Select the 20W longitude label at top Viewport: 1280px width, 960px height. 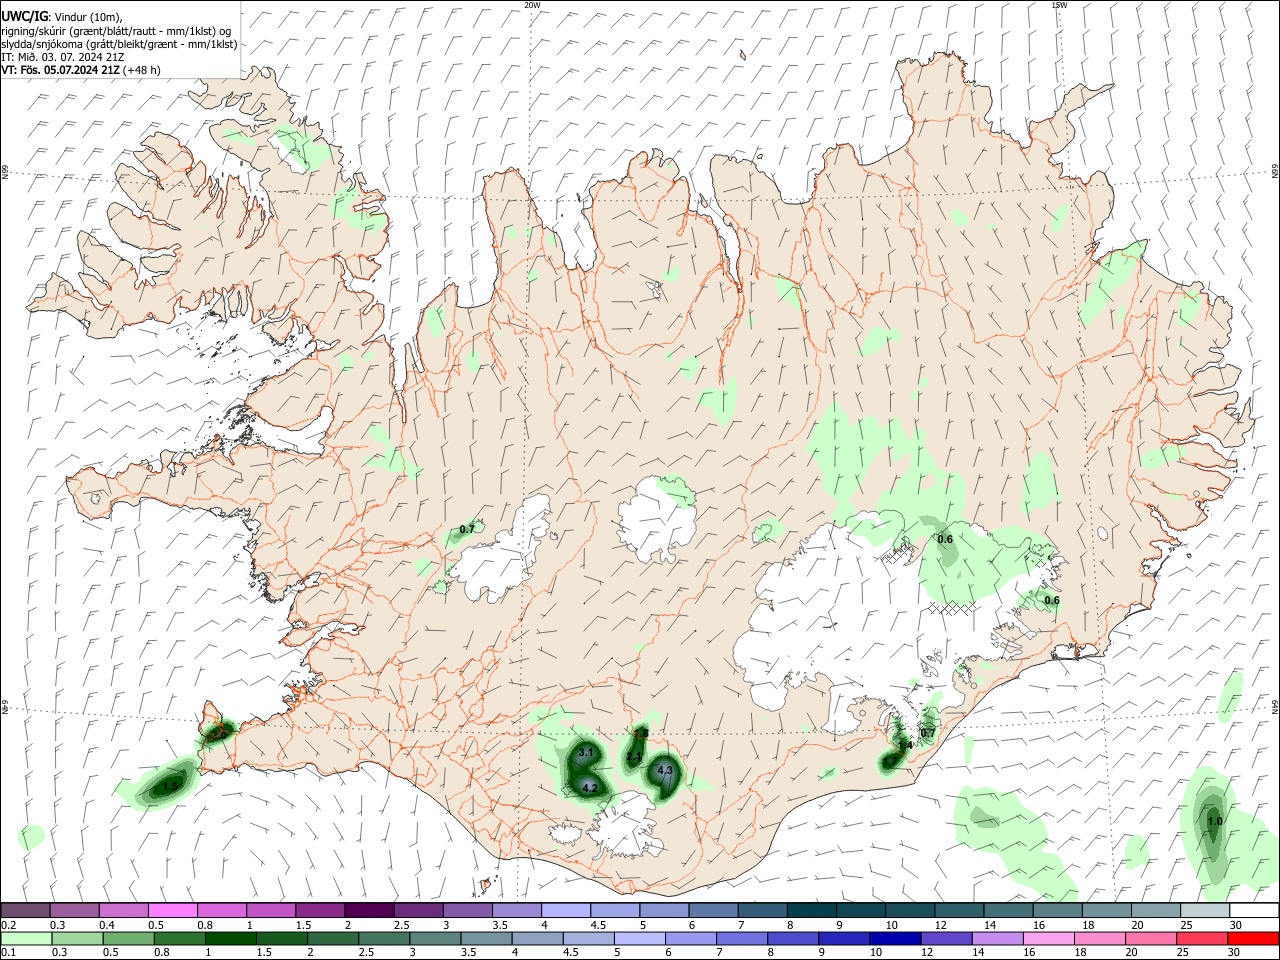(532, 5)
